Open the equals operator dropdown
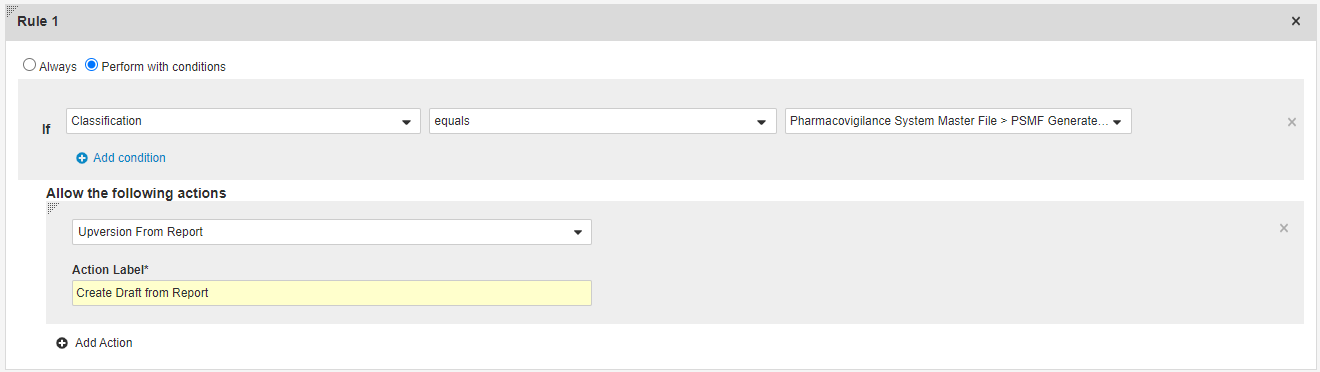This screenshot has height=372, width=1320. (x=603, y=121)
